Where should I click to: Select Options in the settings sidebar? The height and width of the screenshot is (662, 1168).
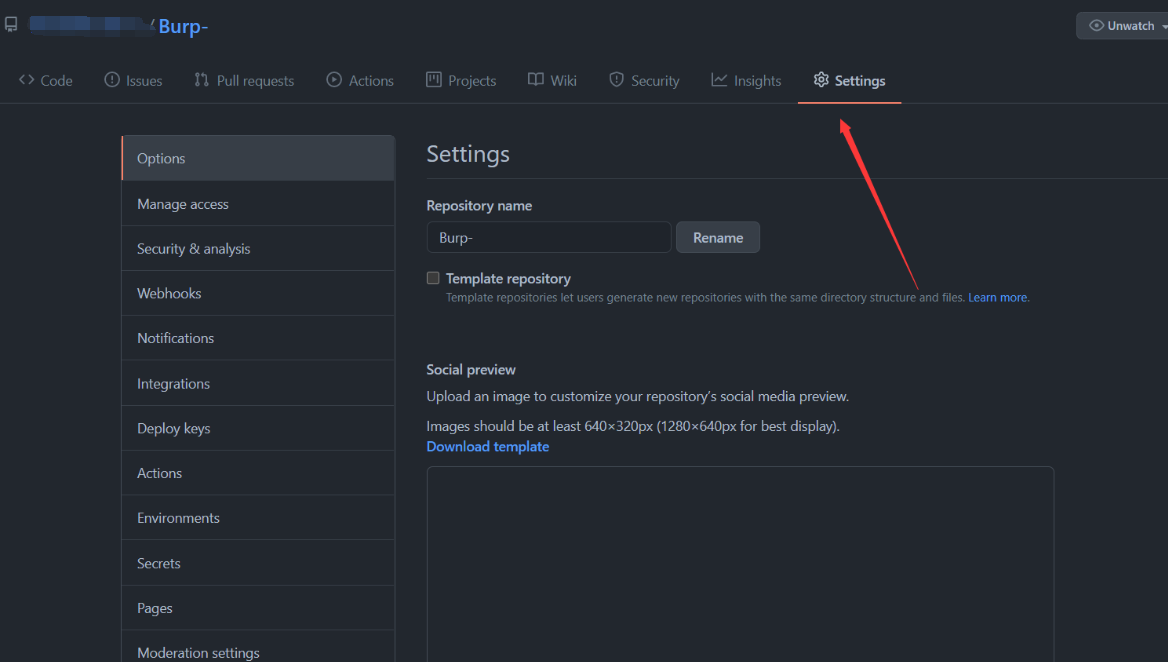coord(258,158)
